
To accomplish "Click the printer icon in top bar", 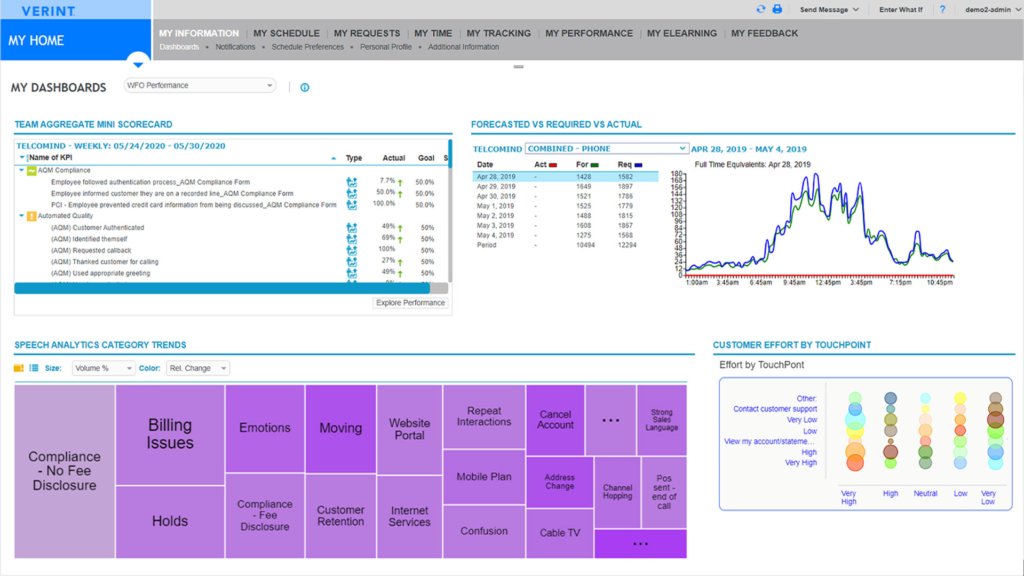I will pos(777,9).
